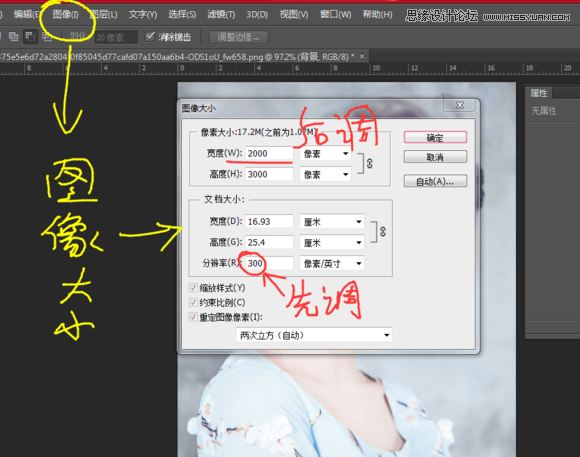Screen dimensions: 580x457
Task: Click pixel 高度(H) field showing 3000
Action: coord(269,174)
